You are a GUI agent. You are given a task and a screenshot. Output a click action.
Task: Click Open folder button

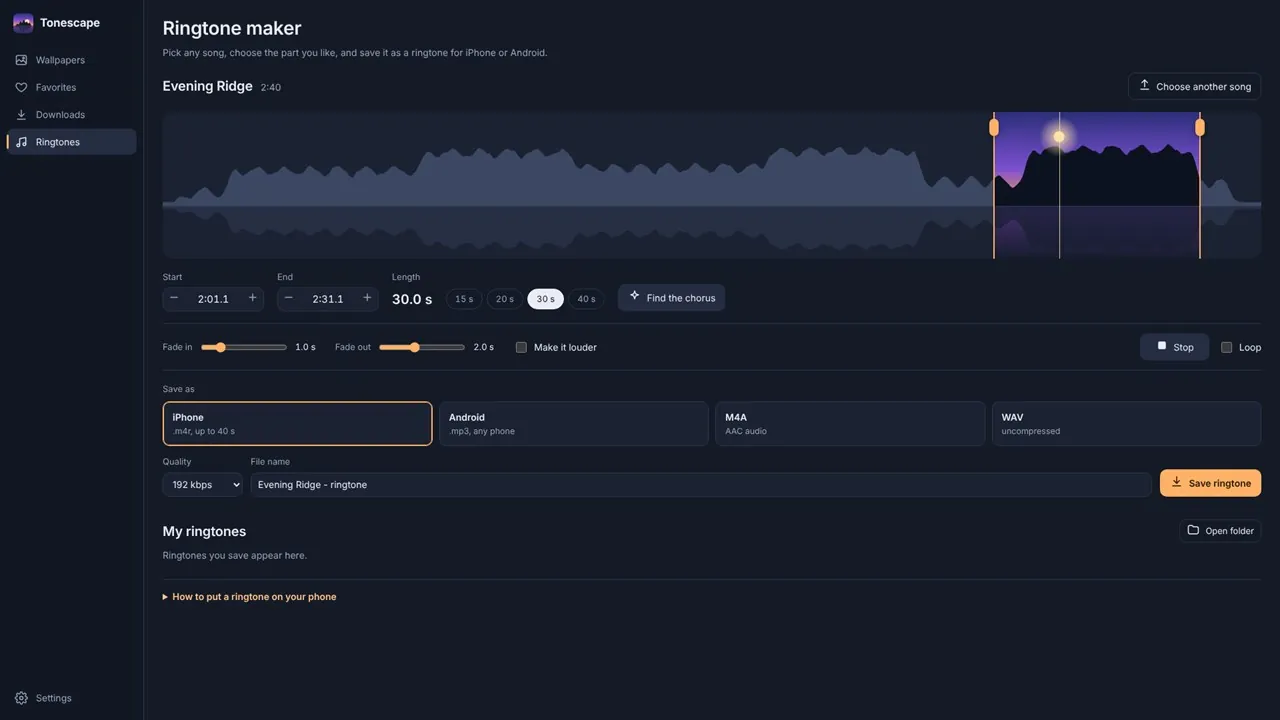(1220, 530)
